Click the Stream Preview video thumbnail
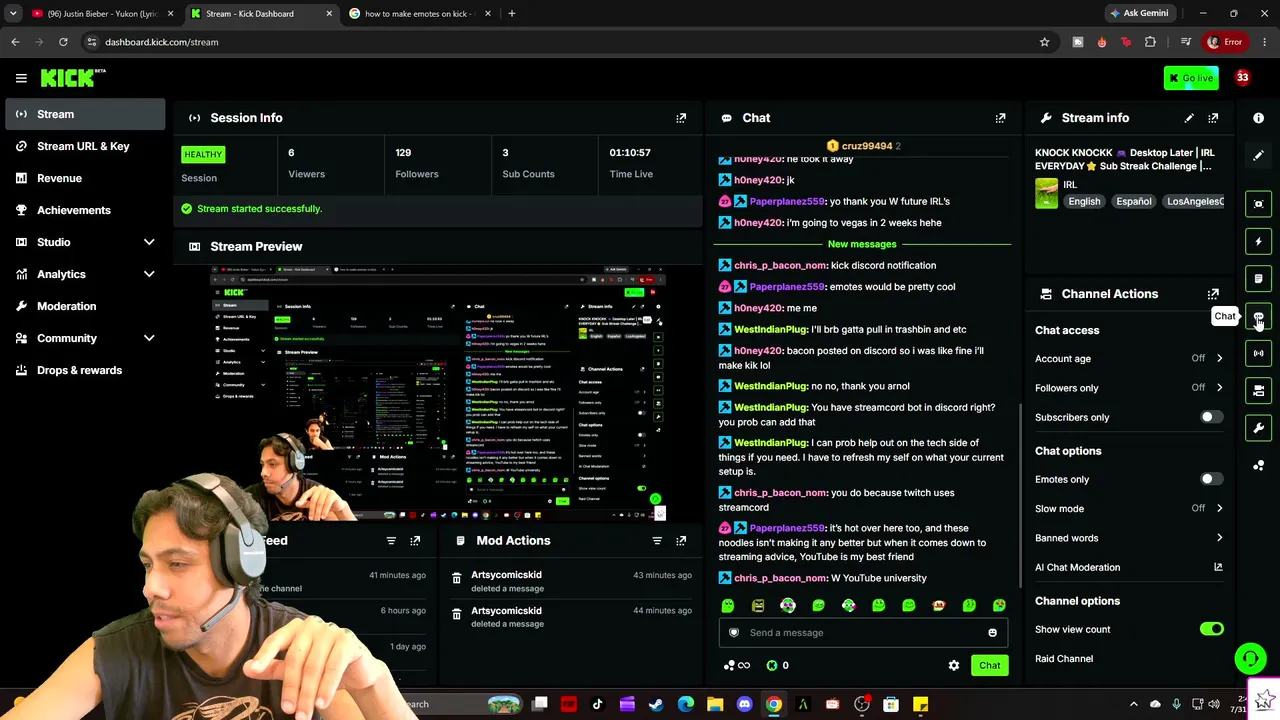Screen dimensions: 1280x720 pyautogui.click(x=438, y=393)
